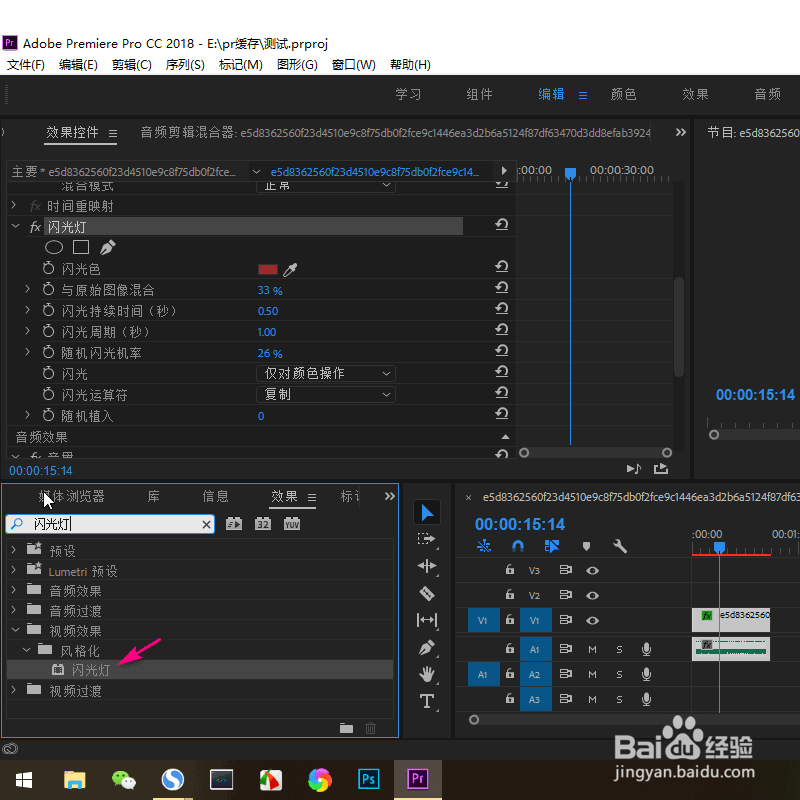Collapse the 闪光灯 effect section
The width and height of the screenshot is (800, 800).
pos(15,226)
